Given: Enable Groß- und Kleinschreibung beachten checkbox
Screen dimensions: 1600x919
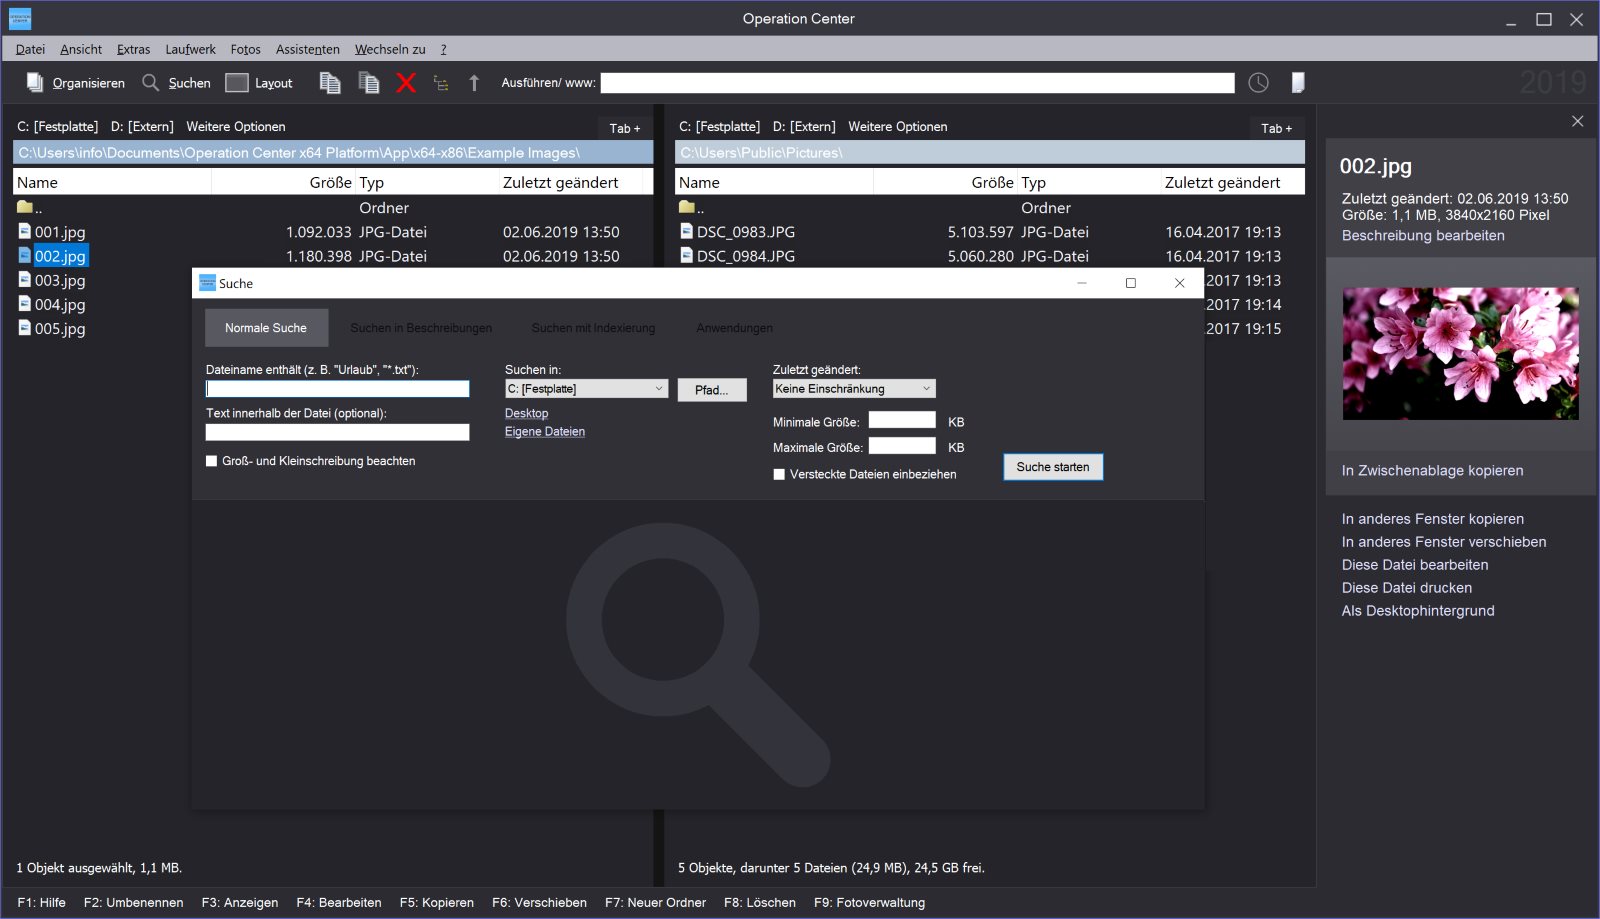Looking at the screenshot, I should 211,461.
